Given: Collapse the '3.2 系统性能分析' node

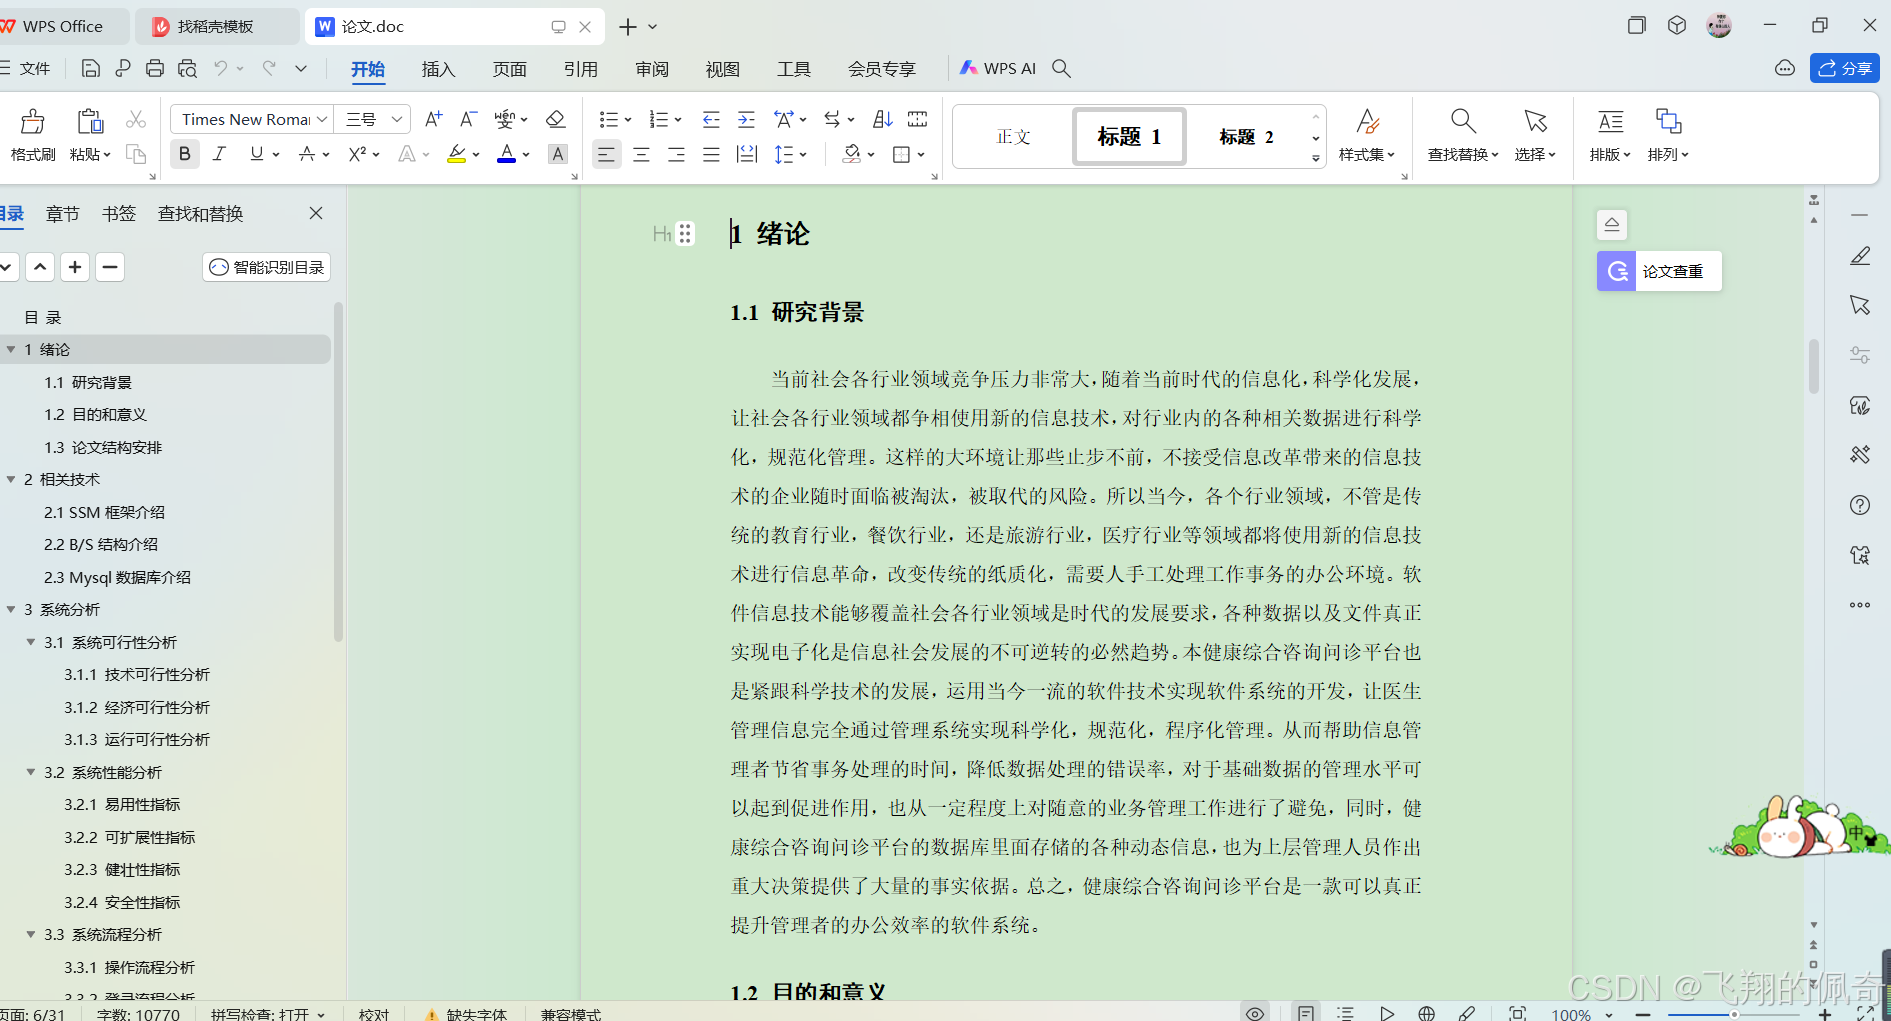Looking at the screenshot, I should 31,772.
